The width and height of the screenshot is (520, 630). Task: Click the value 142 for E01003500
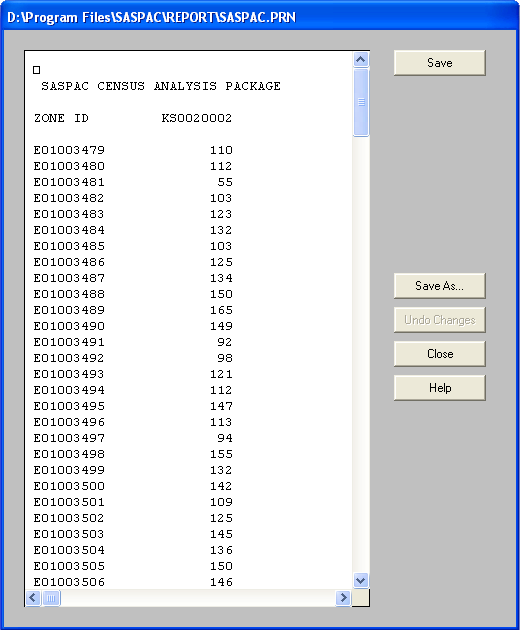pos(221,486)
